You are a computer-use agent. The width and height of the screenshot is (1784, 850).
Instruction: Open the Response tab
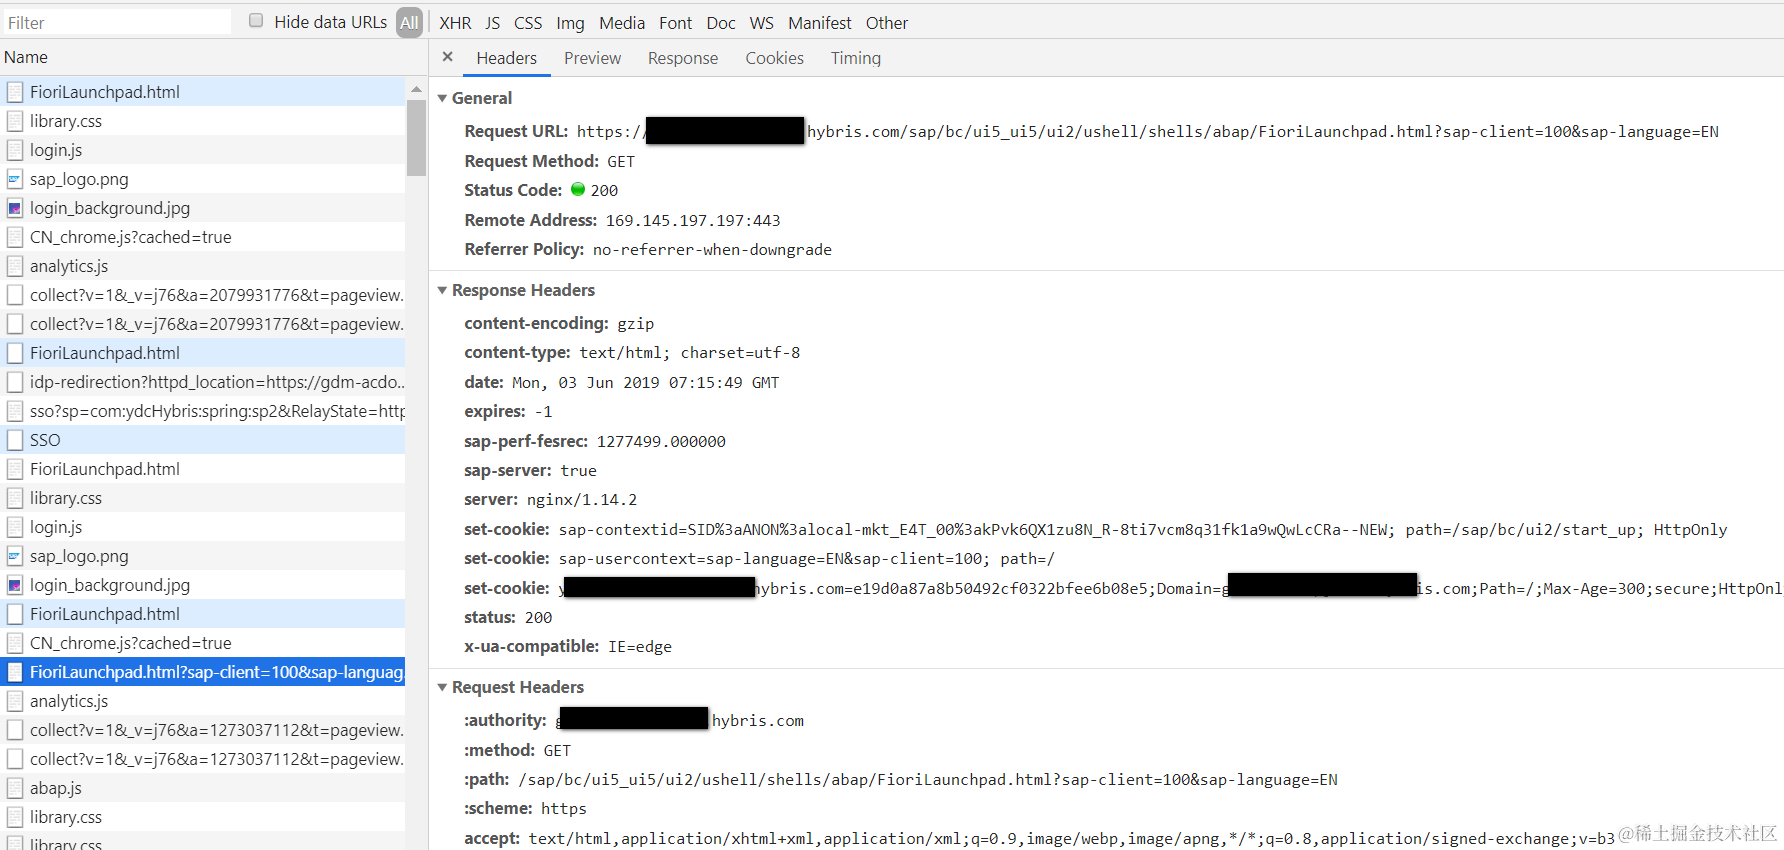click(683, 58)
